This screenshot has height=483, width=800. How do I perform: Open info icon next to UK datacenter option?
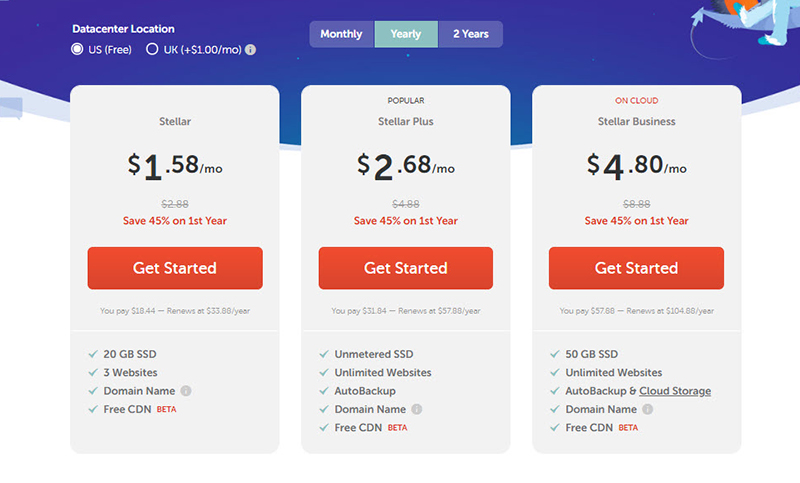click(251, 49)
